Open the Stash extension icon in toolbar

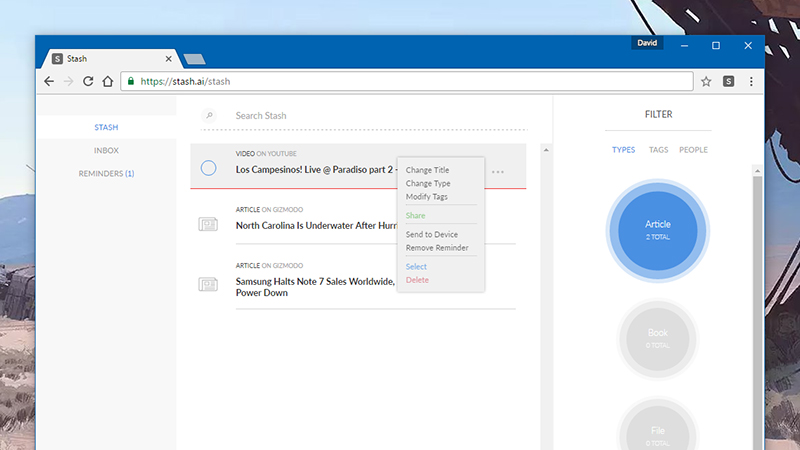pyautogui.click(x=729, y=81)
